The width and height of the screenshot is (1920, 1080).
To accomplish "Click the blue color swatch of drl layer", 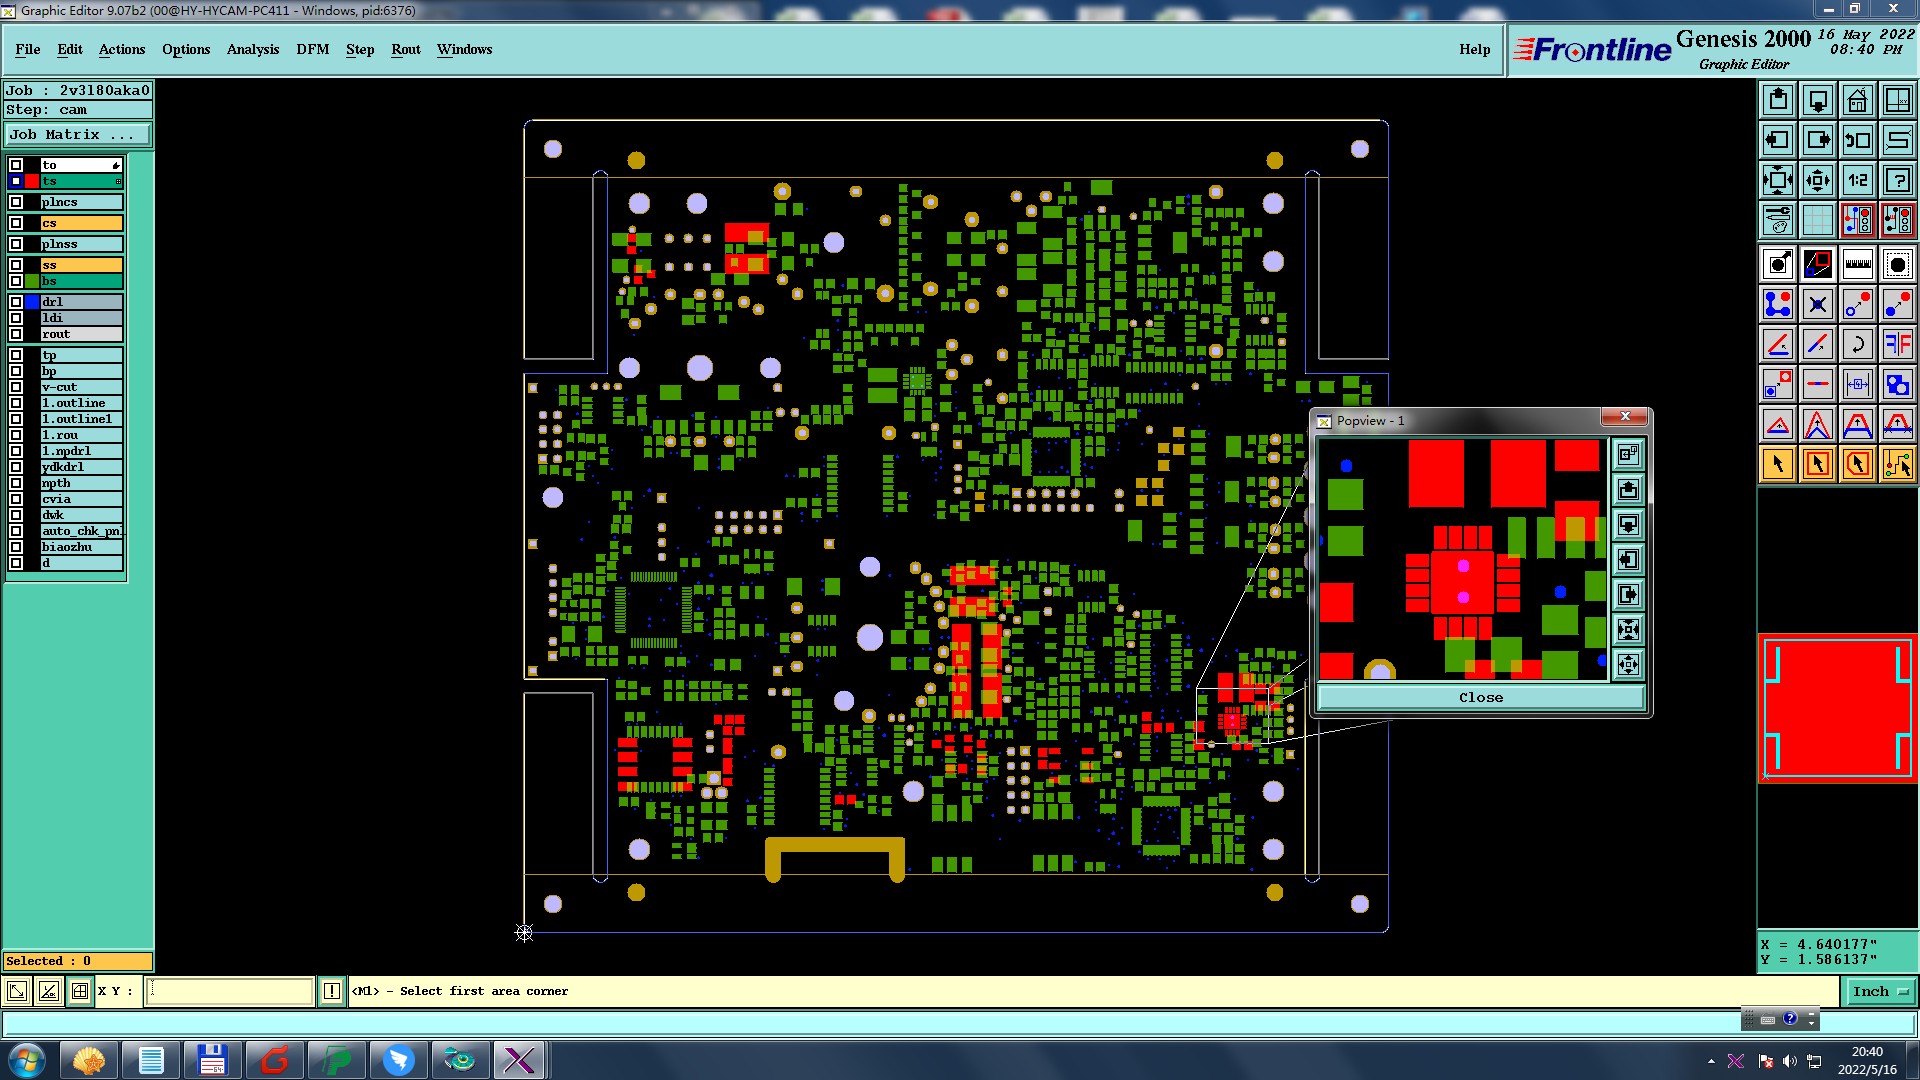I will 32,302.
